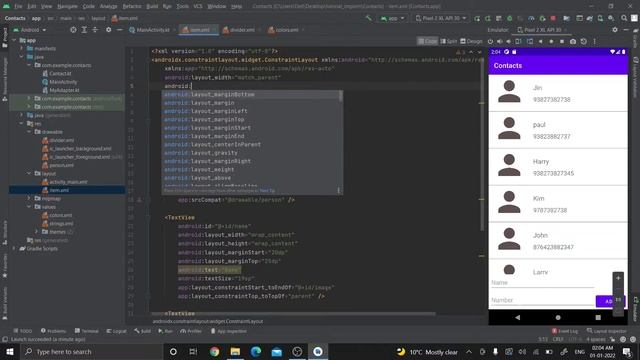Click the Windows Start button
Screen dimensions: 640x360
(x=10, y=351)
